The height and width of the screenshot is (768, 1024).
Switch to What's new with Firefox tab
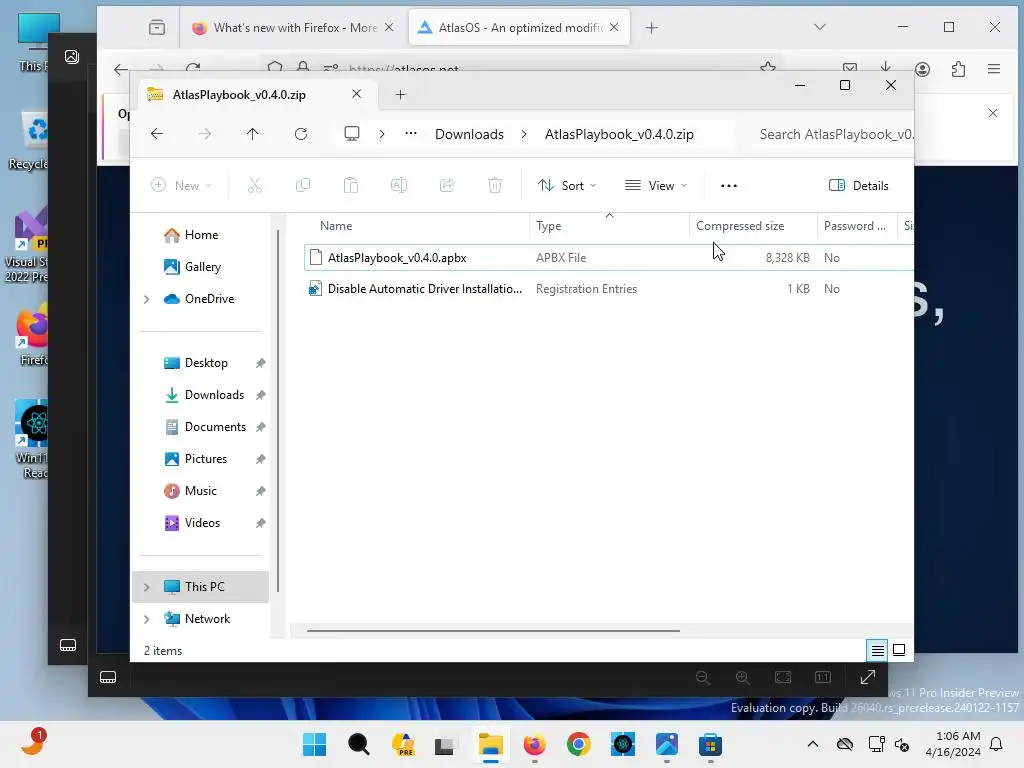click(293, 27)
